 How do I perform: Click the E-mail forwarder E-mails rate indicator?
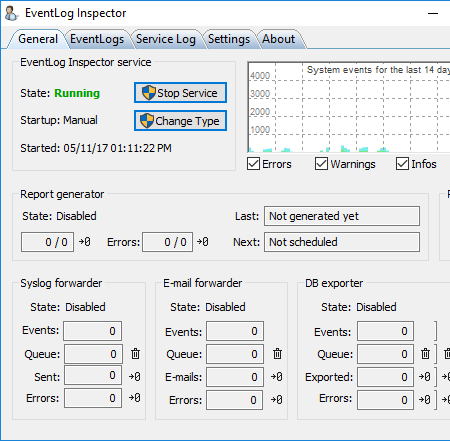(x=277, y=377)
